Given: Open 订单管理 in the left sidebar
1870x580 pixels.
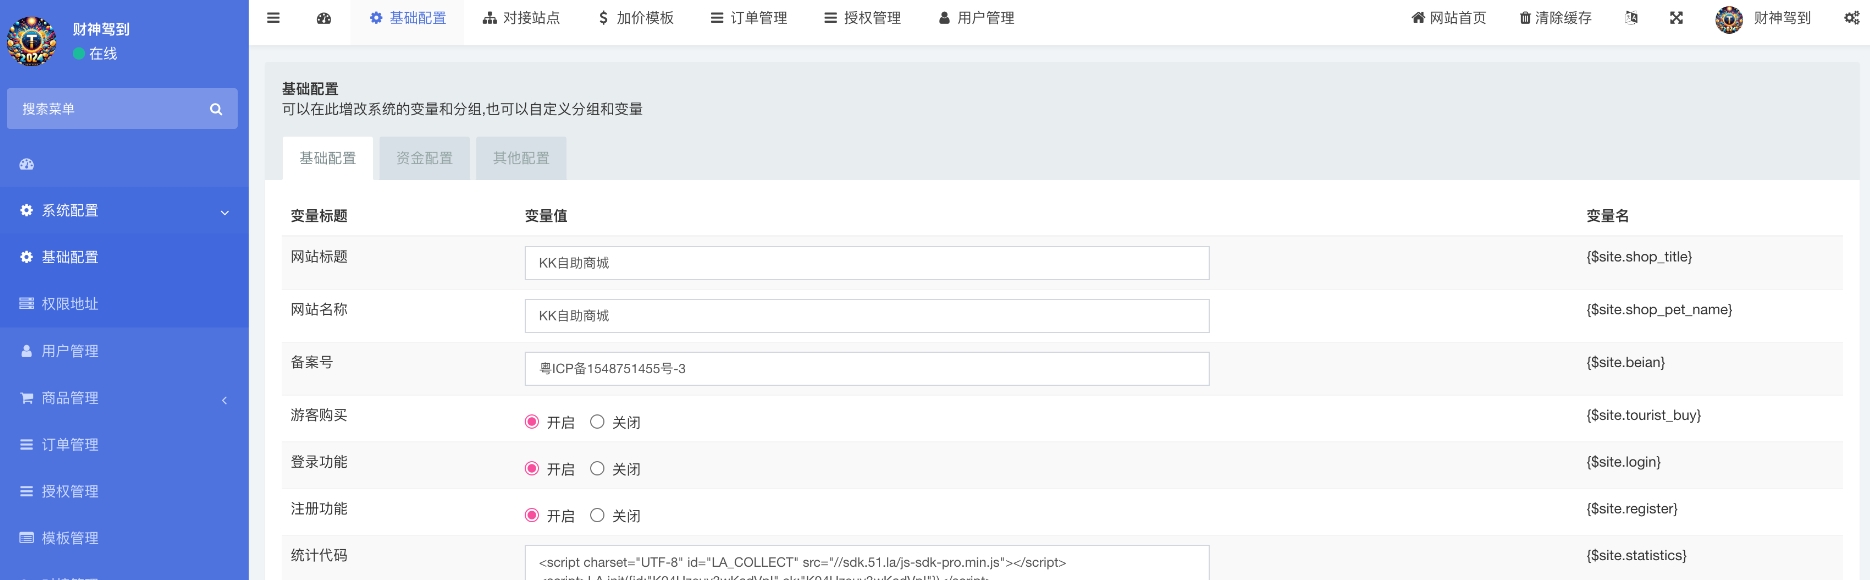Looking at the screenshot, I should [124, 445].
